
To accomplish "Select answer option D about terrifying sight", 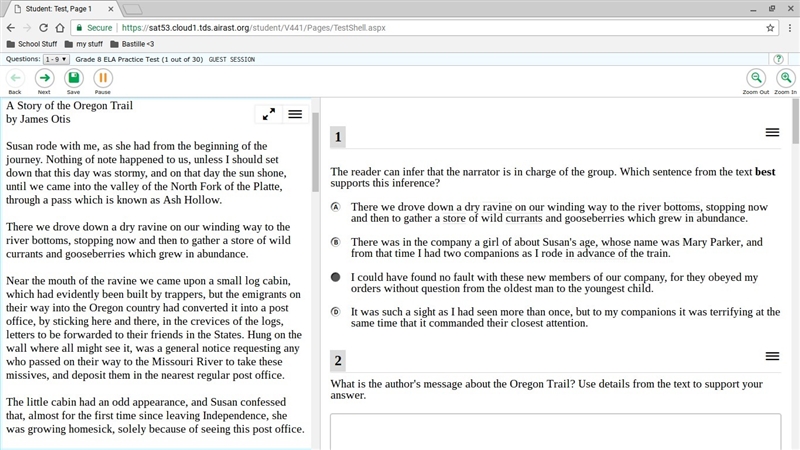I will pos(335,312).
